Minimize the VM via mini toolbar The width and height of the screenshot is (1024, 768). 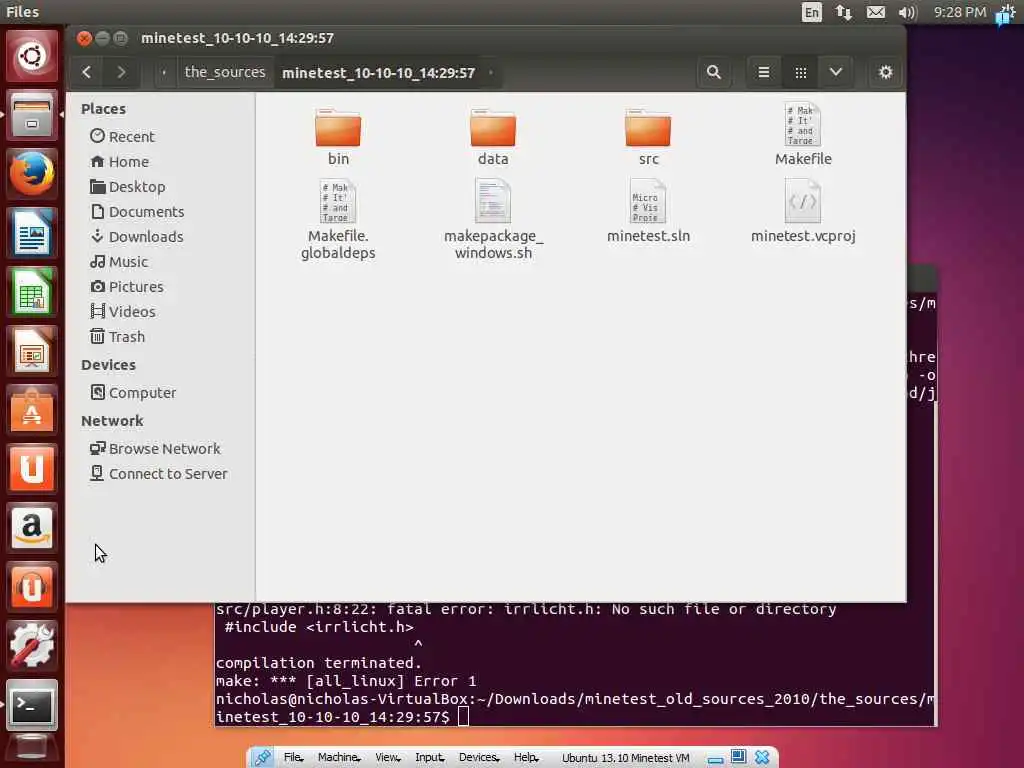pos(716,759)
